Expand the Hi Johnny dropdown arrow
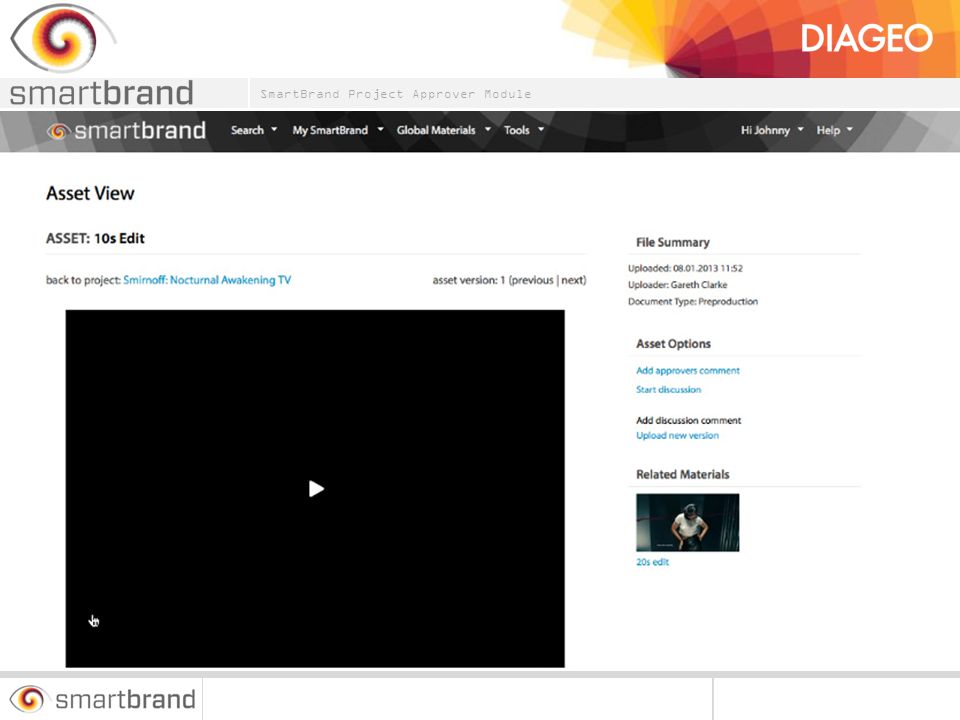Viewport: 960px width, 720px height. [x=800, y=129]
